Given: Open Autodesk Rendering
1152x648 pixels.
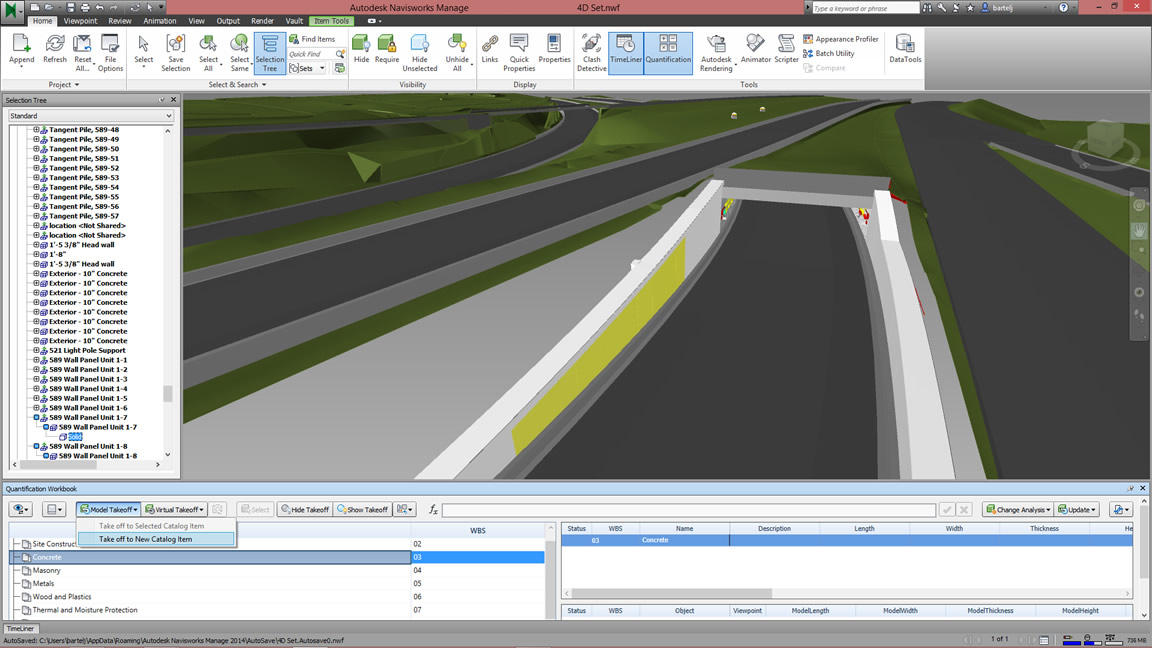Looking at the screenshot, I should pos(716,53).
